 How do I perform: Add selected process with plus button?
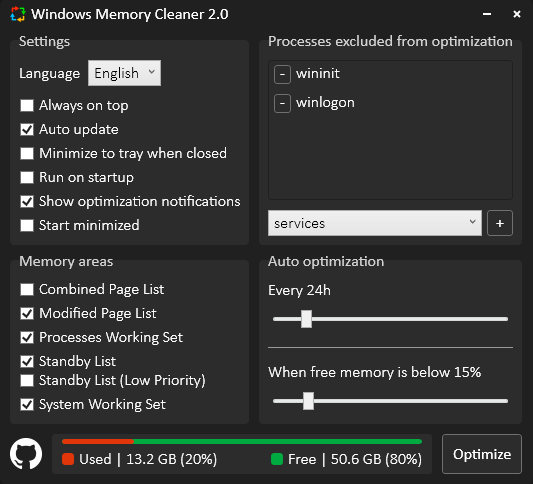click(x=500, y=223)
